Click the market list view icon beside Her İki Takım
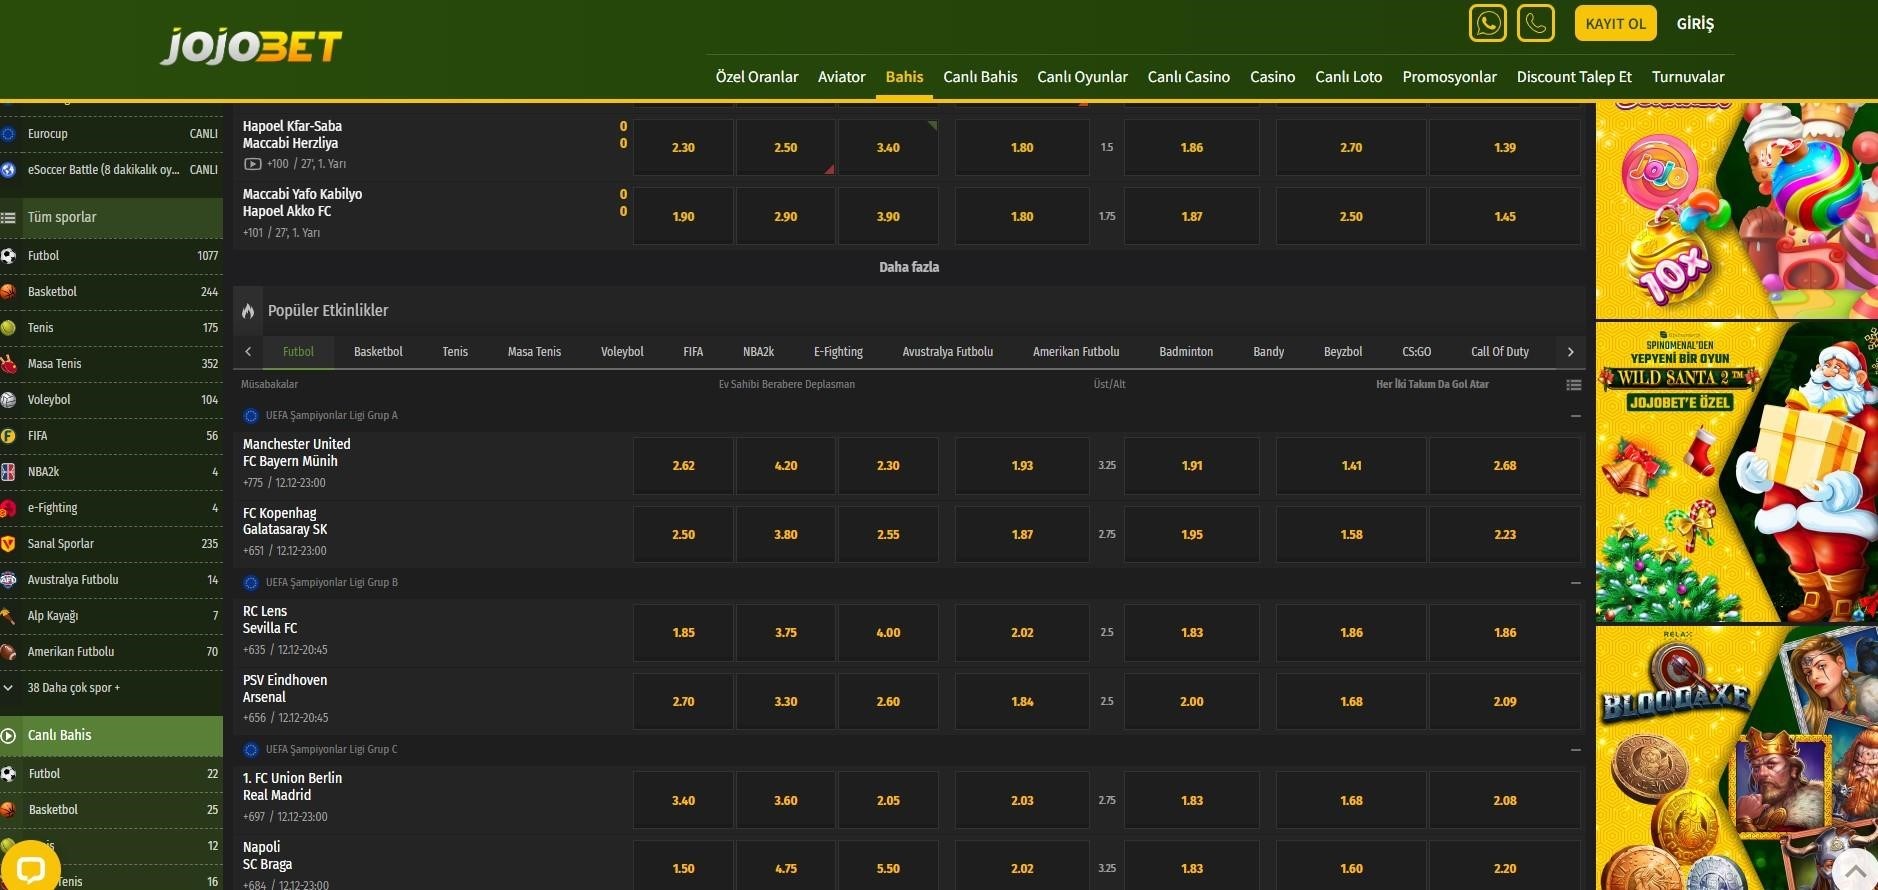Screen dimensions: 1878x890 point(1573,385)
